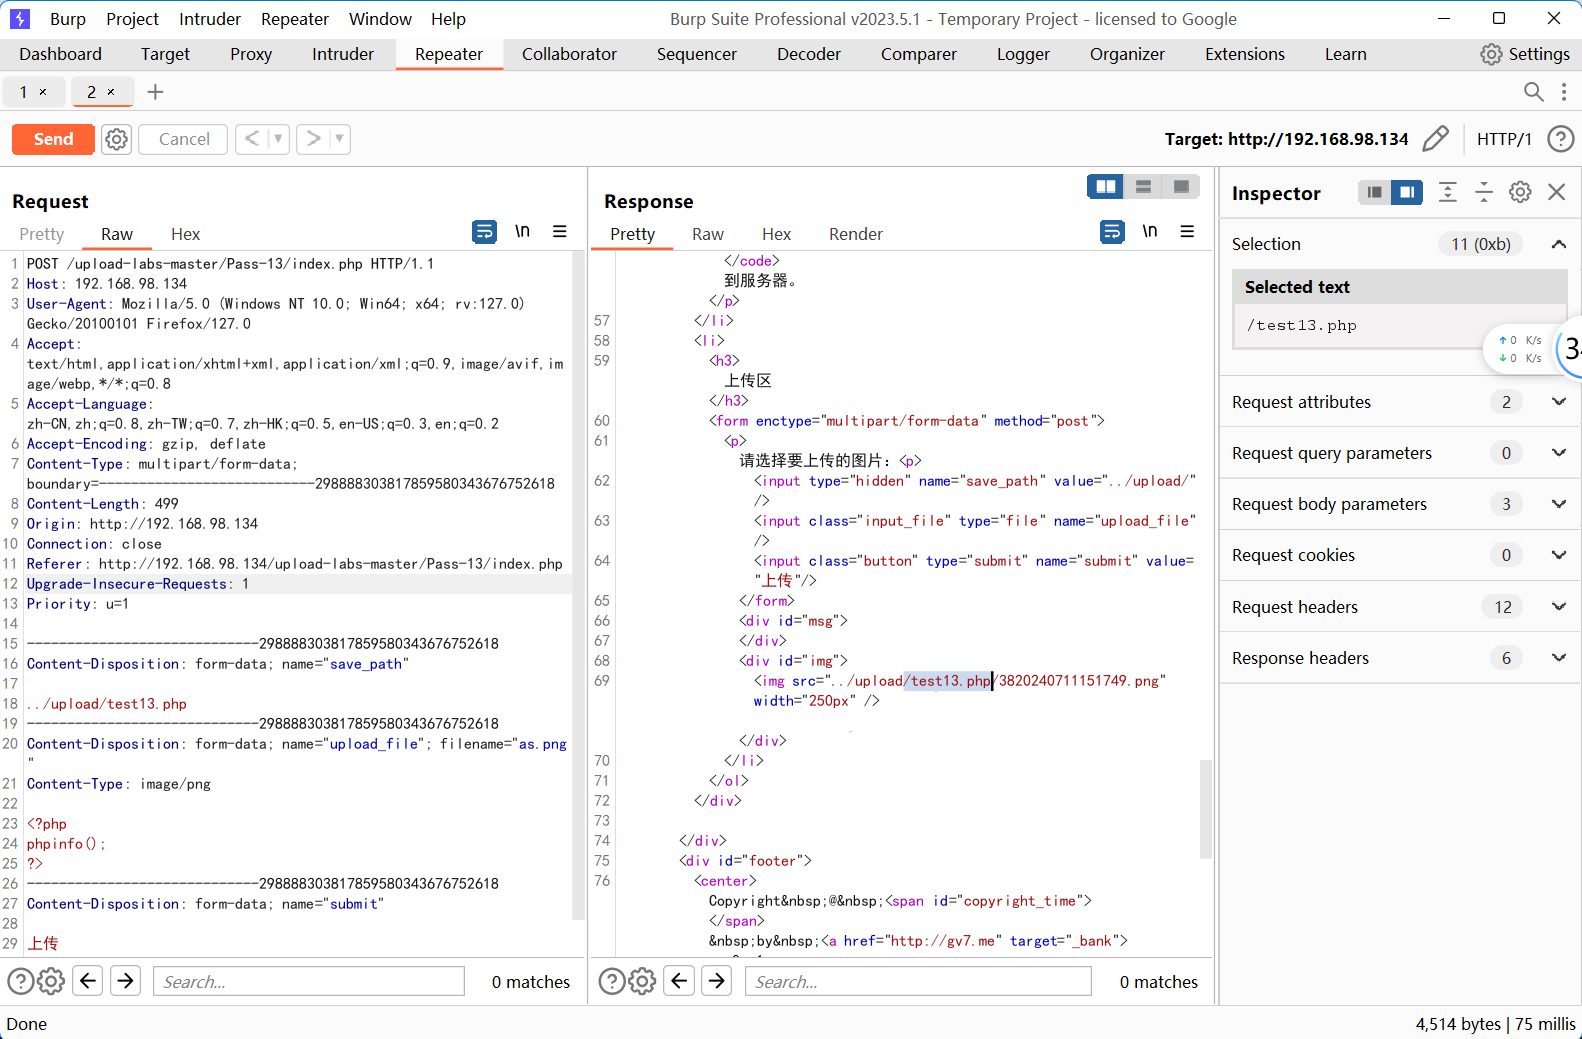Screen dimensions: 1582x1039
Task: Dock Inspector layout left option
Action: coord(1375,192)
